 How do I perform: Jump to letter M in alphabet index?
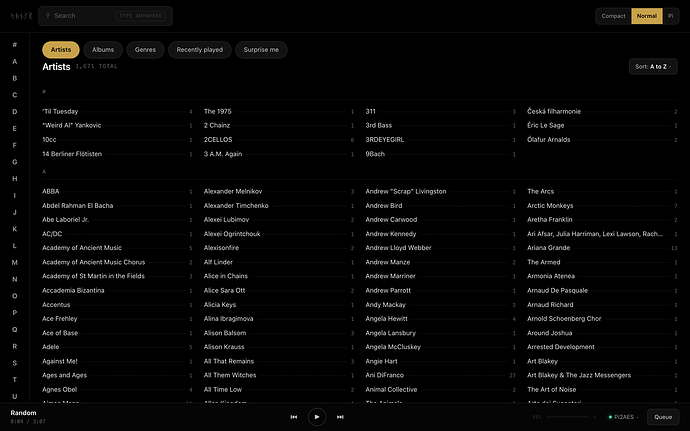tap(15, 262)
